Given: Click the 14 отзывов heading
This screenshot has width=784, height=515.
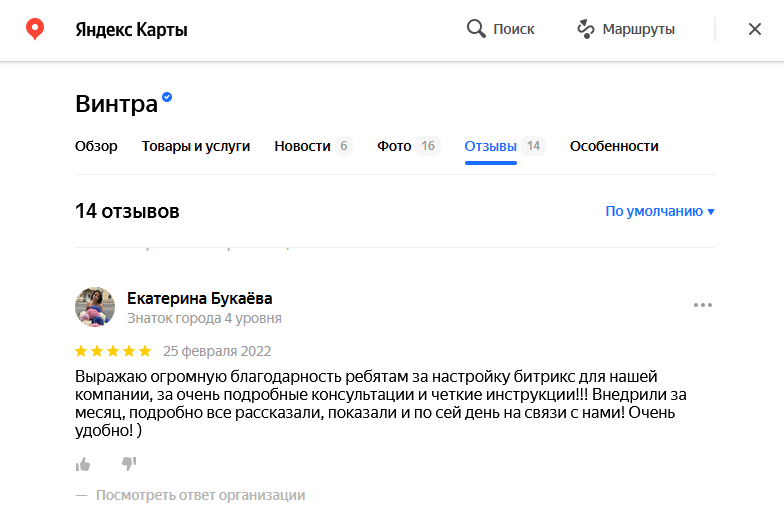Looking at the screenshot, I should click(x=127, y=212).
